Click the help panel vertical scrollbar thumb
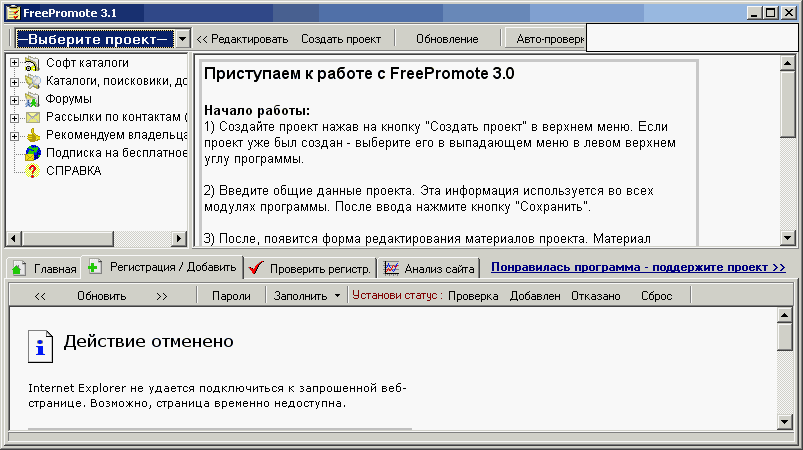This screenshot has width=803, height=450. point(787,104)
